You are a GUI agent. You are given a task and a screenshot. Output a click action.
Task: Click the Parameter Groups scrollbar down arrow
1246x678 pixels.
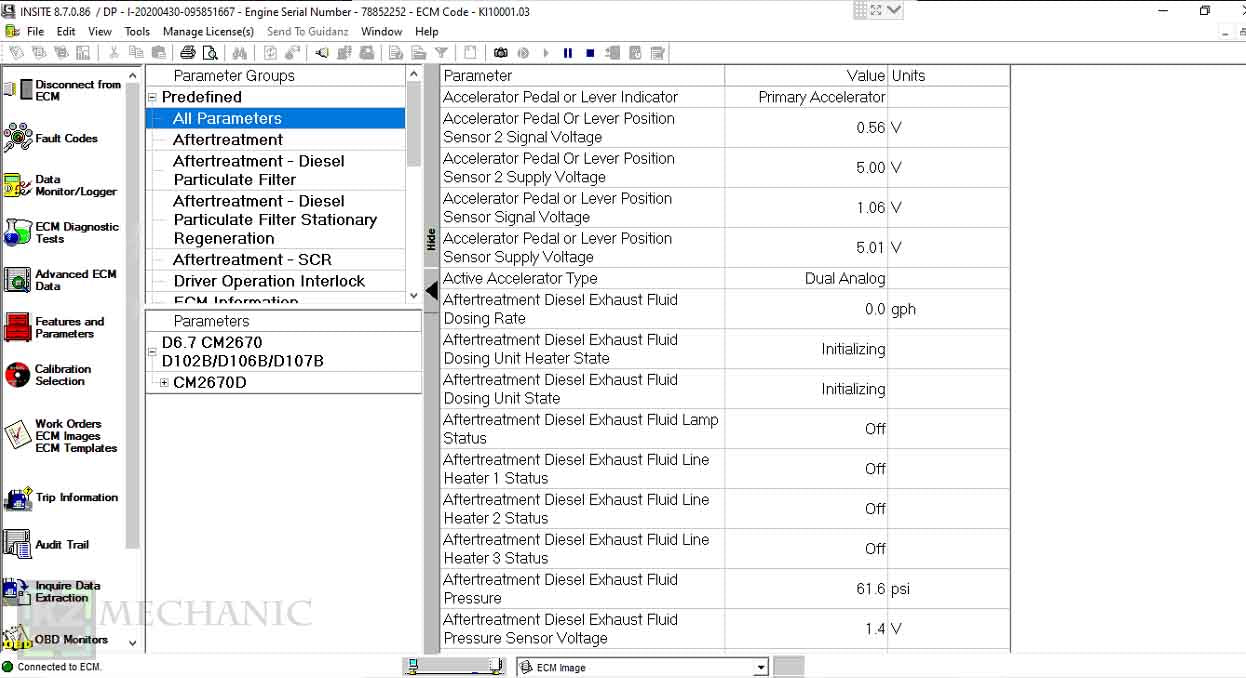414,294
